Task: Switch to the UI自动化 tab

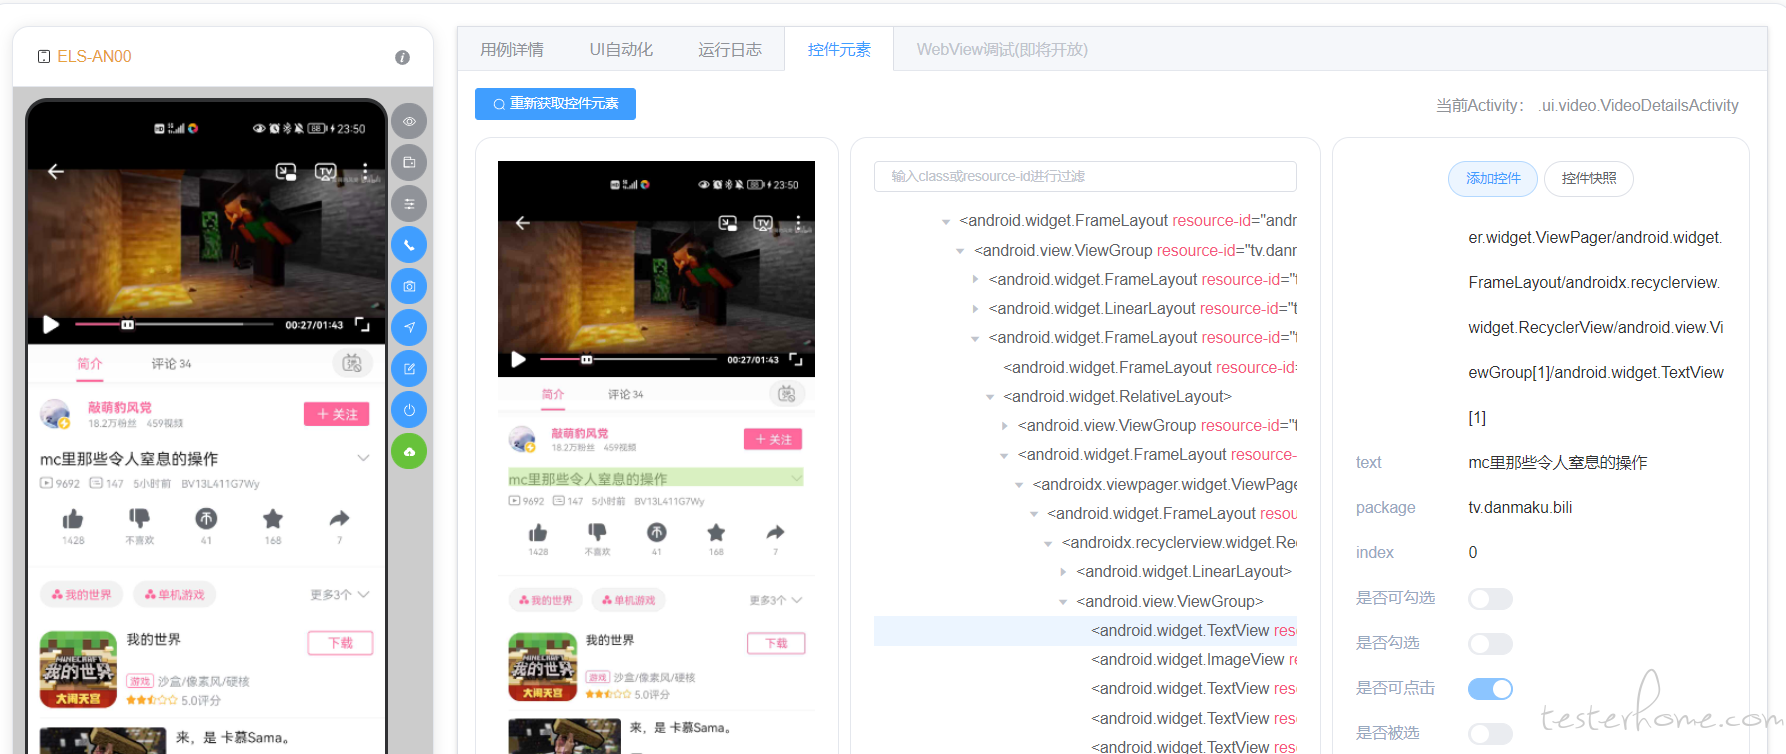Action: 621,49
